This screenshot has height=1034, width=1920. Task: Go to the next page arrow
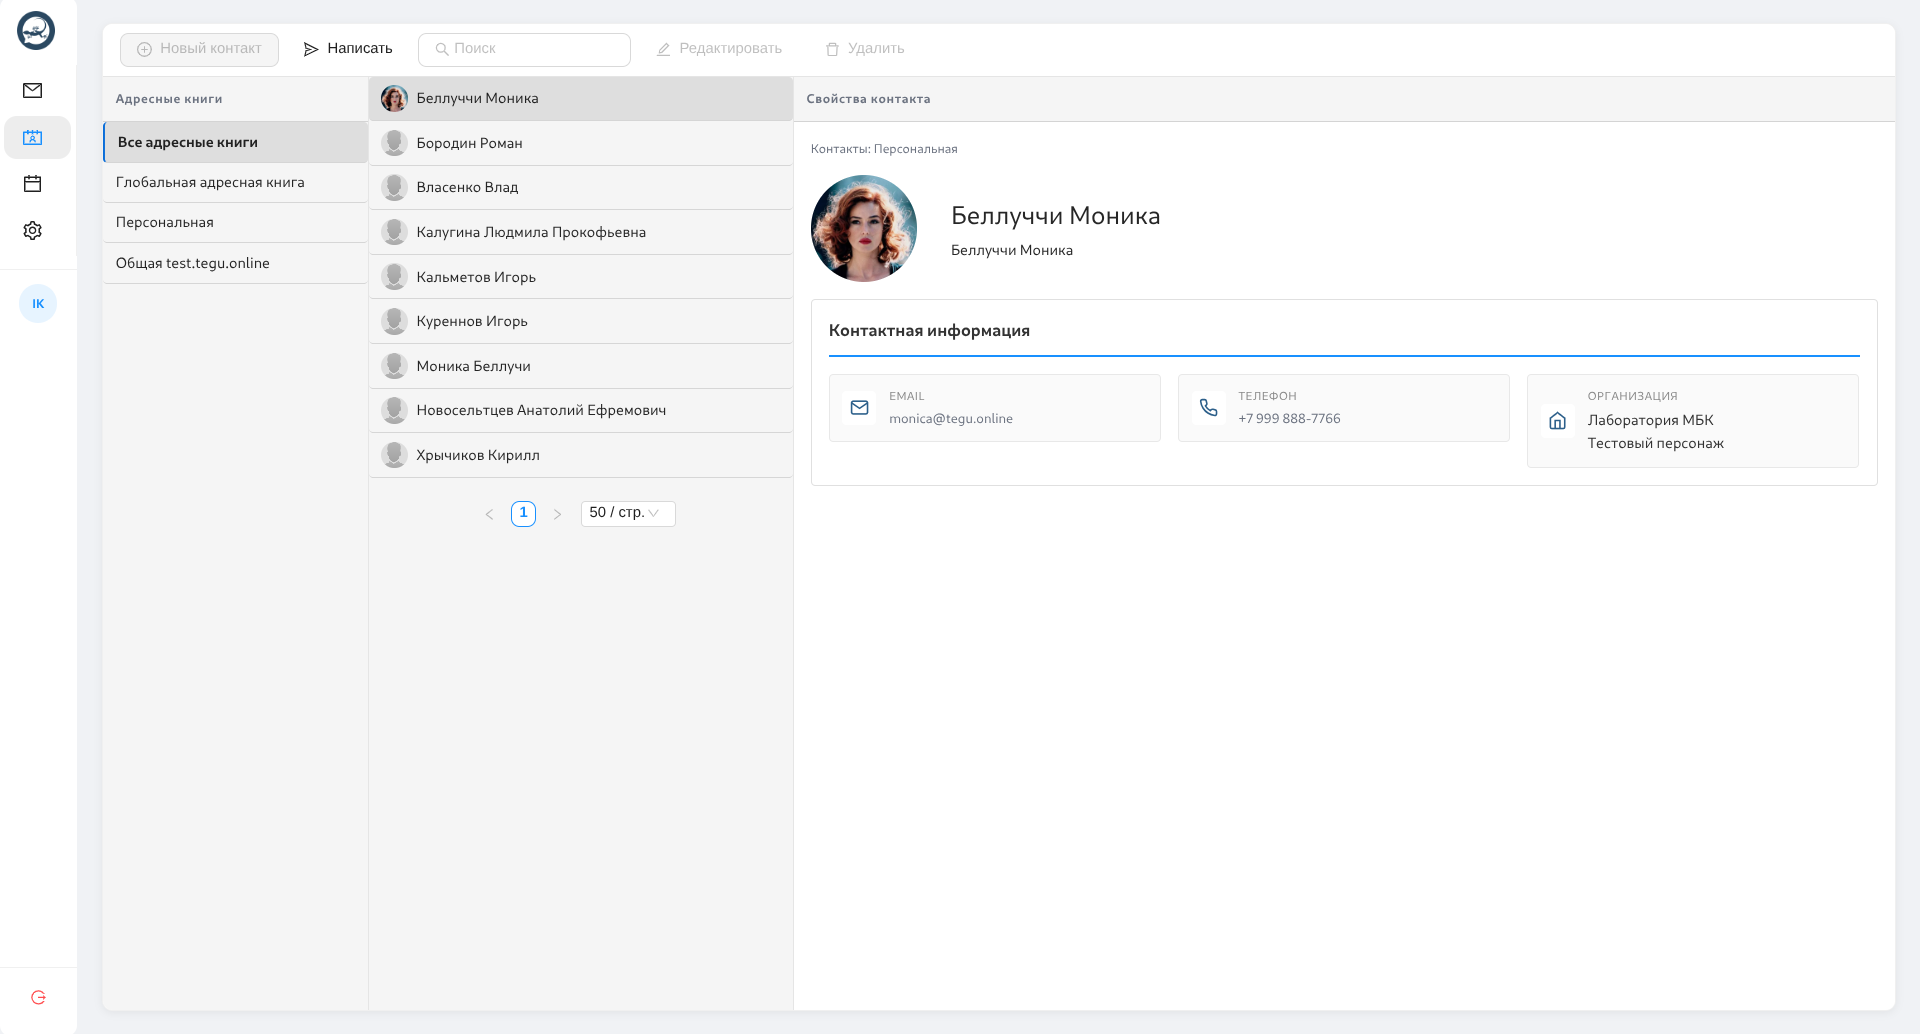coord(557,514)
